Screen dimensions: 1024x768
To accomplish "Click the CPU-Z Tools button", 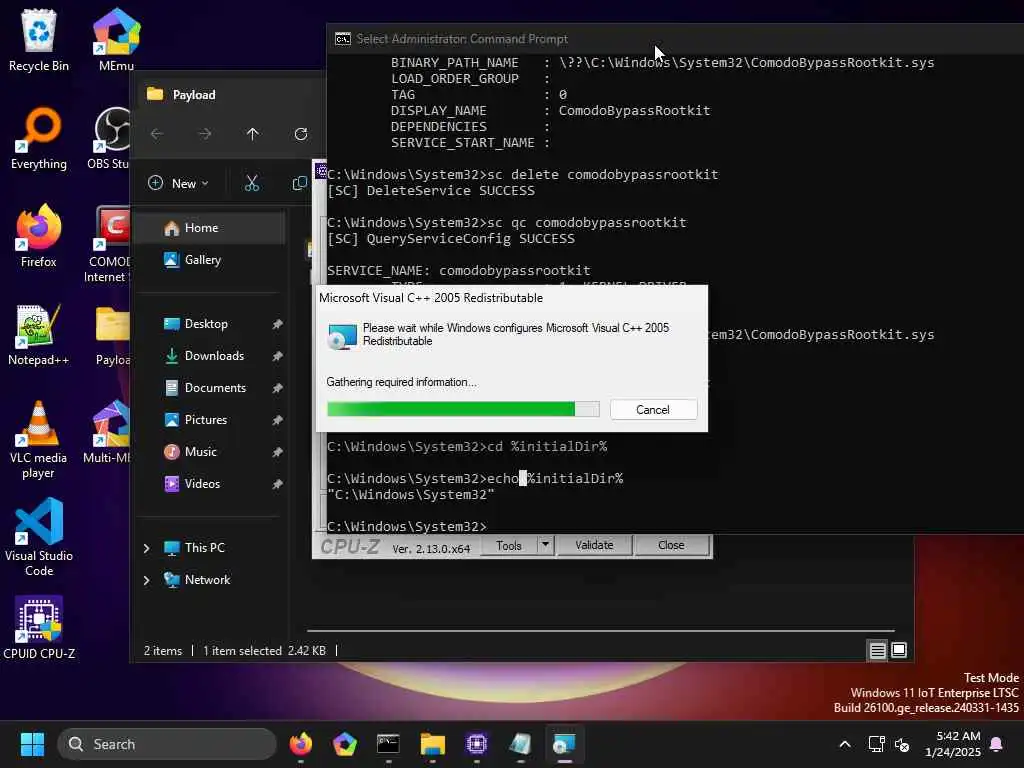I will pos(509,545).
